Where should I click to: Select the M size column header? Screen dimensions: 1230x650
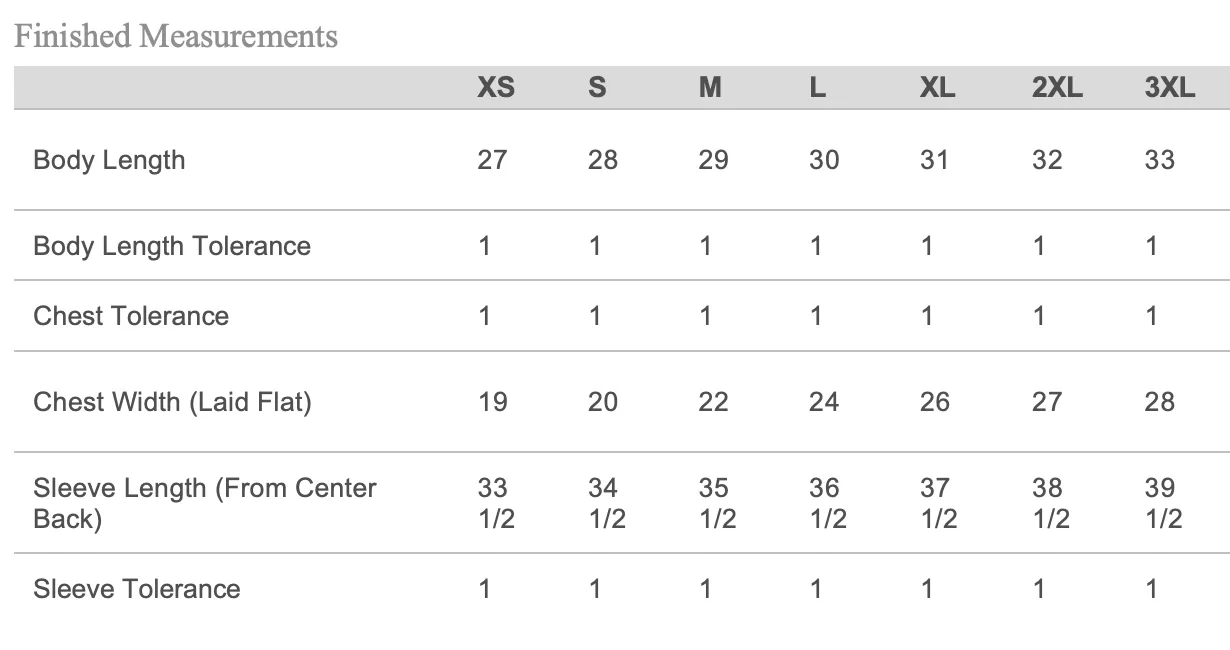(x=710, y=88)
